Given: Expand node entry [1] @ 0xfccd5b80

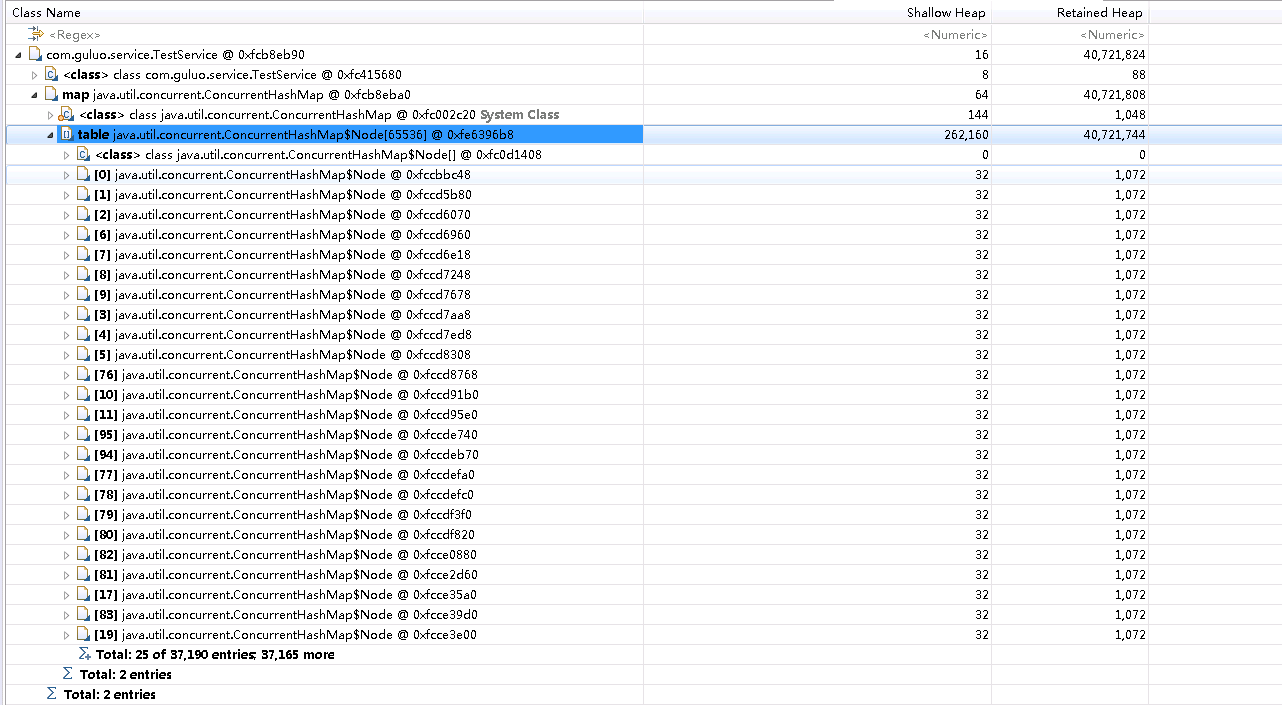Looking at the screenshot, I should [67, 195].
